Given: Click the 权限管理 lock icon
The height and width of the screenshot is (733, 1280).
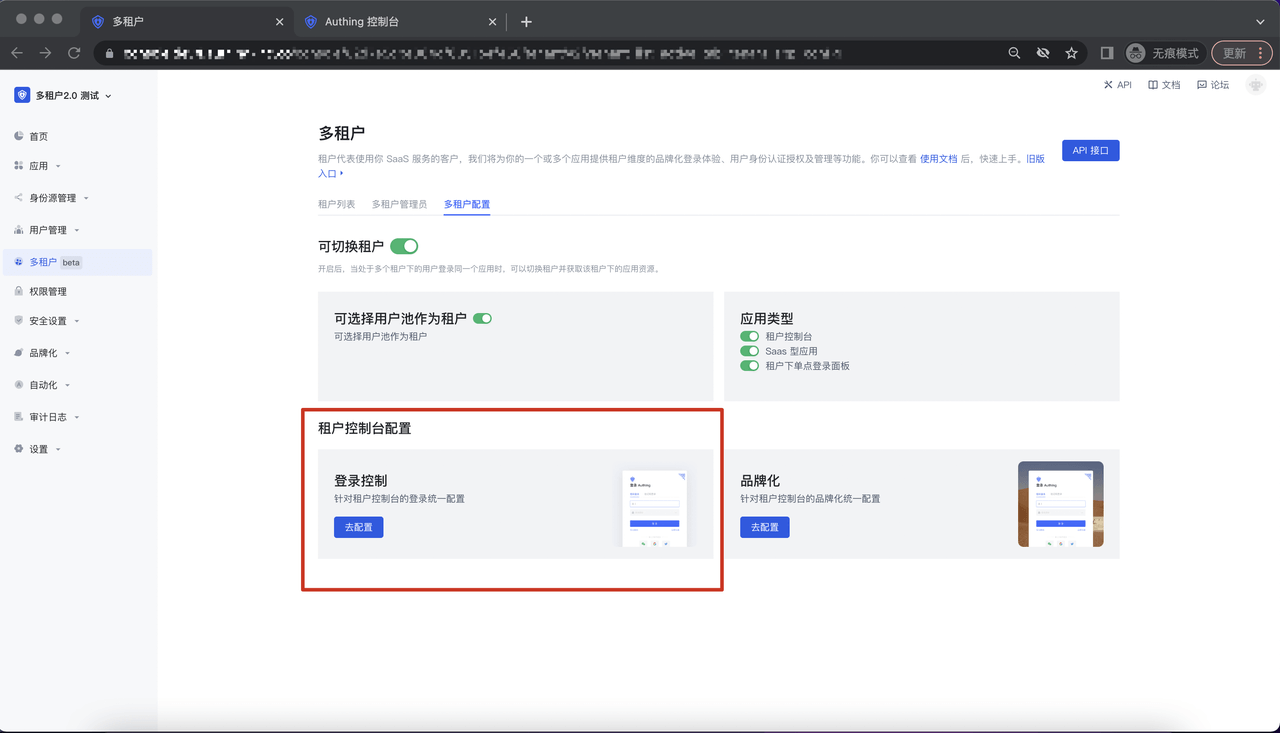Looking at the screenshot, I should (19, 291).
